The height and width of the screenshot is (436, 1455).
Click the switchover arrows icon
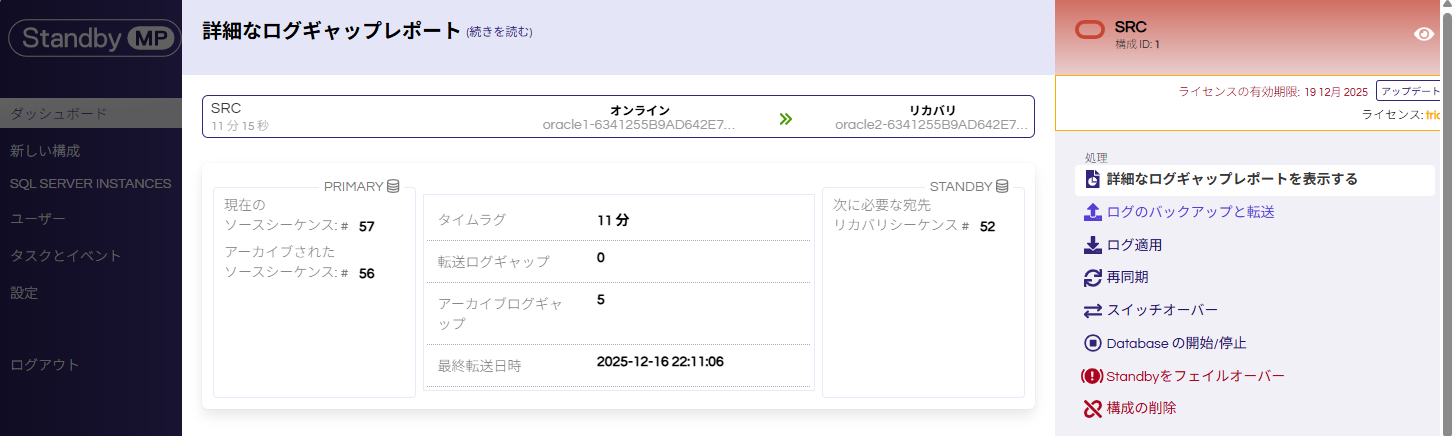tap(1092, 310)
